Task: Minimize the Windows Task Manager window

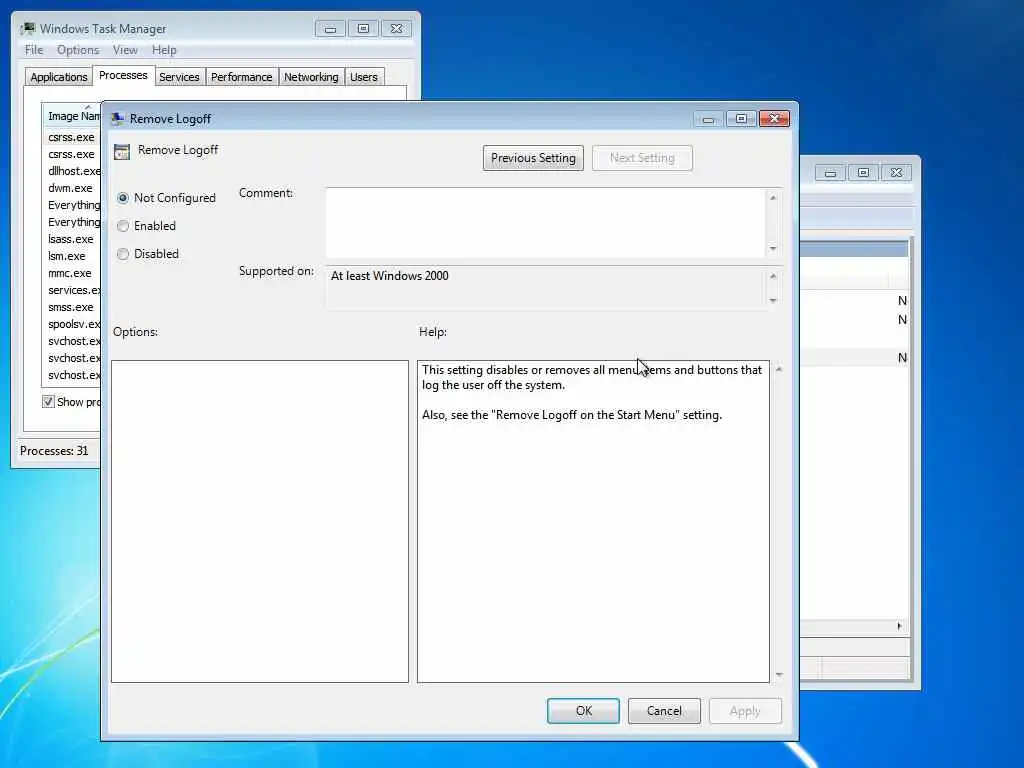Action: click(330, 29)
